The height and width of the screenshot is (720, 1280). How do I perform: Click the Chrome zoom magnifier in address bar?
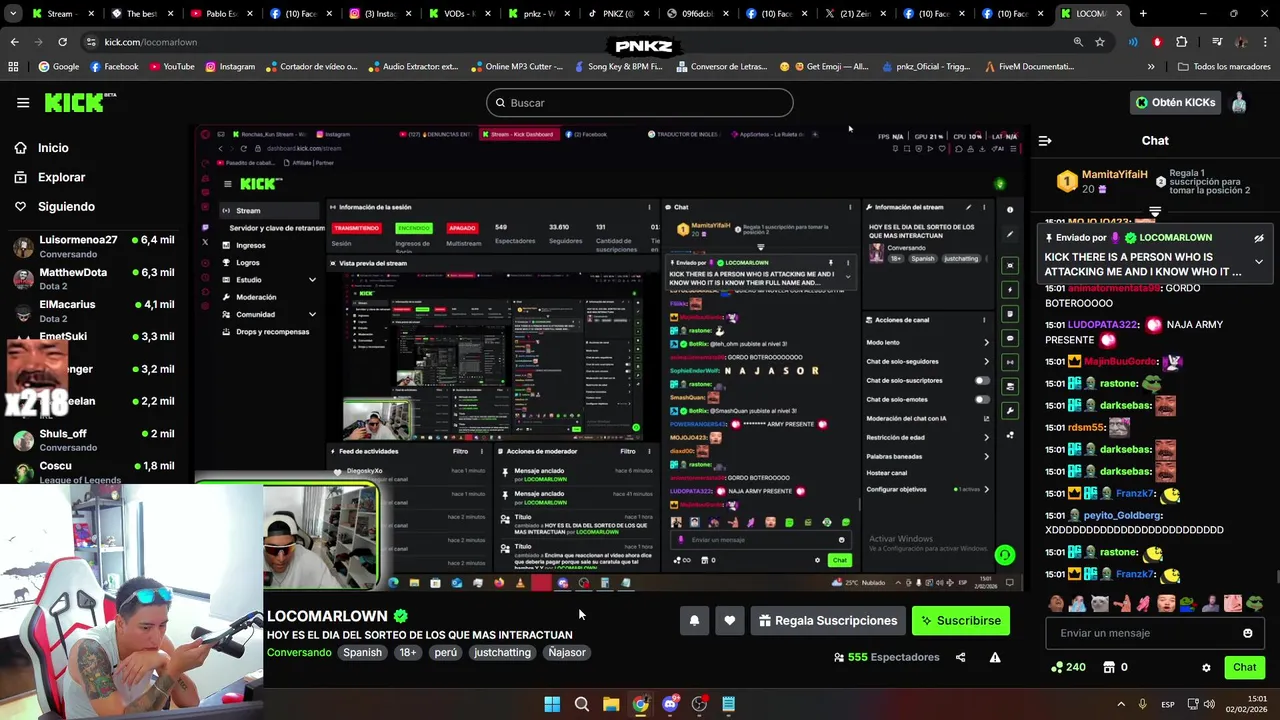pyautogui.click(x=1078, y=42)
